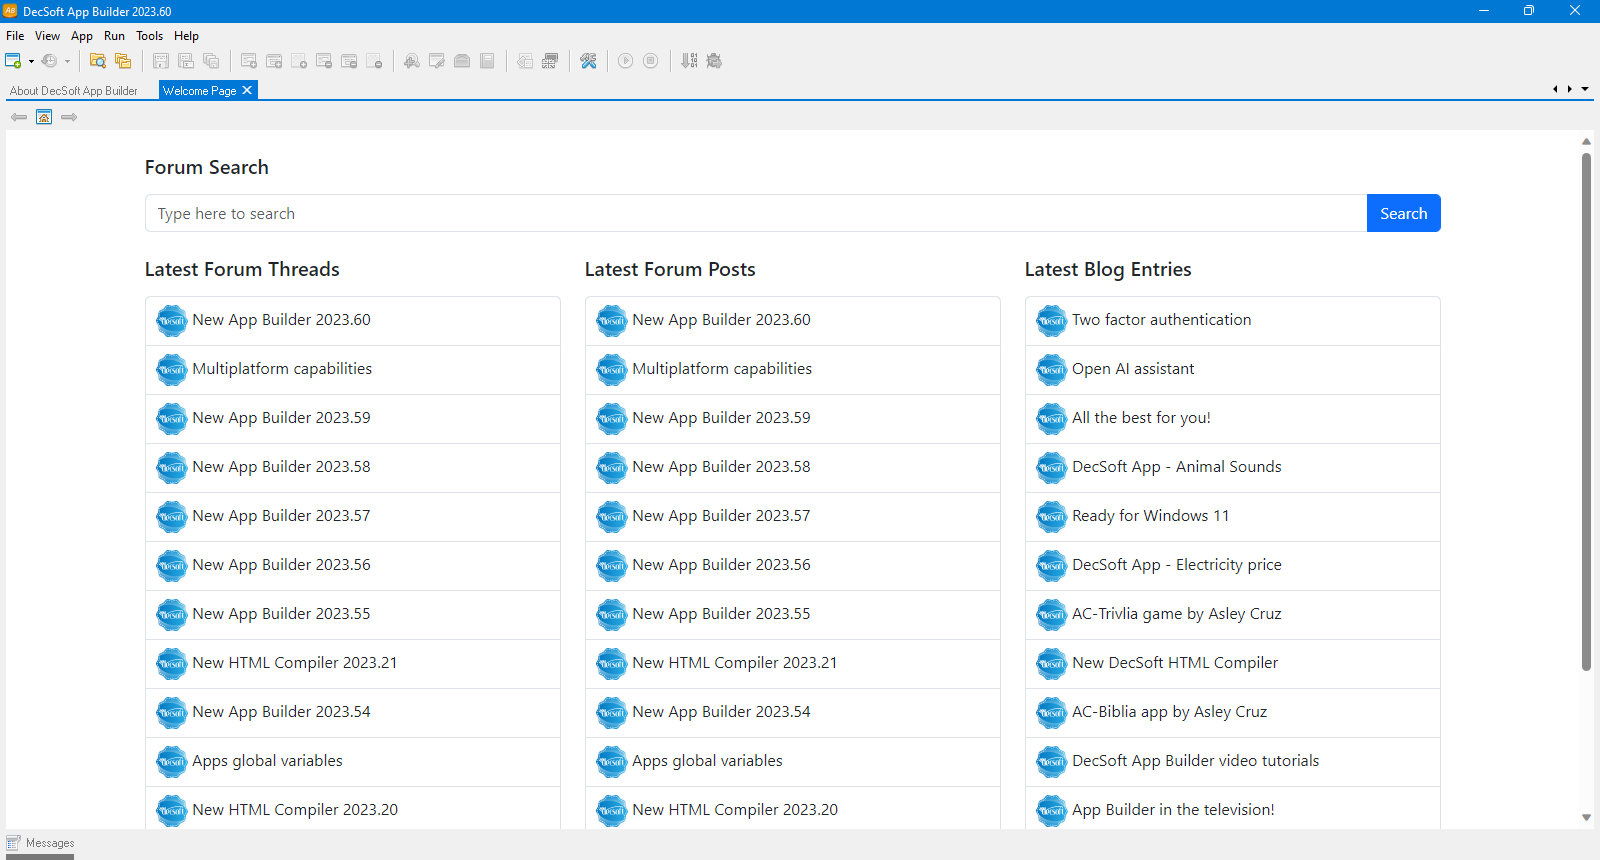
Task: Click the Stop toolbar button
Action: tap(650, 61)
